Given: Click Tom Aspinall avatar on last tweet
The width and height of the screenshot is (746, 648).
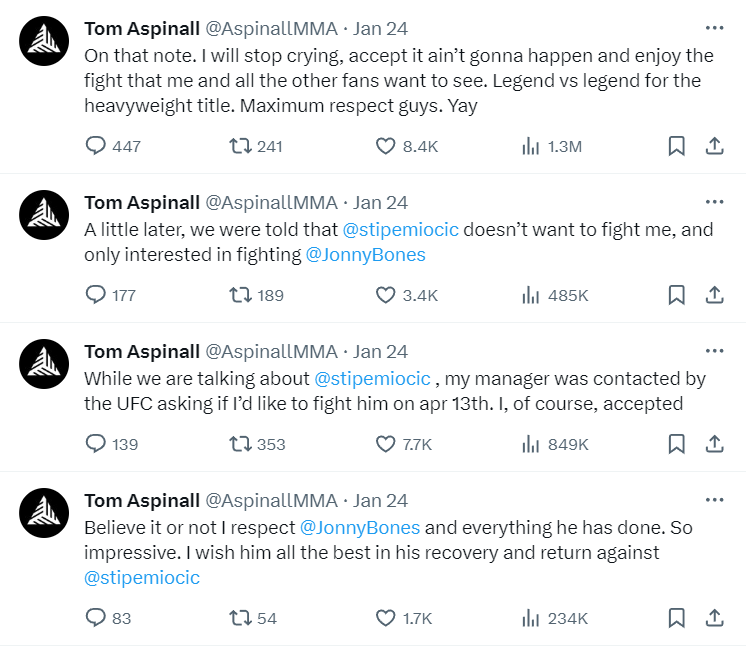Looking at the screenshot, I should coord(45,513).
